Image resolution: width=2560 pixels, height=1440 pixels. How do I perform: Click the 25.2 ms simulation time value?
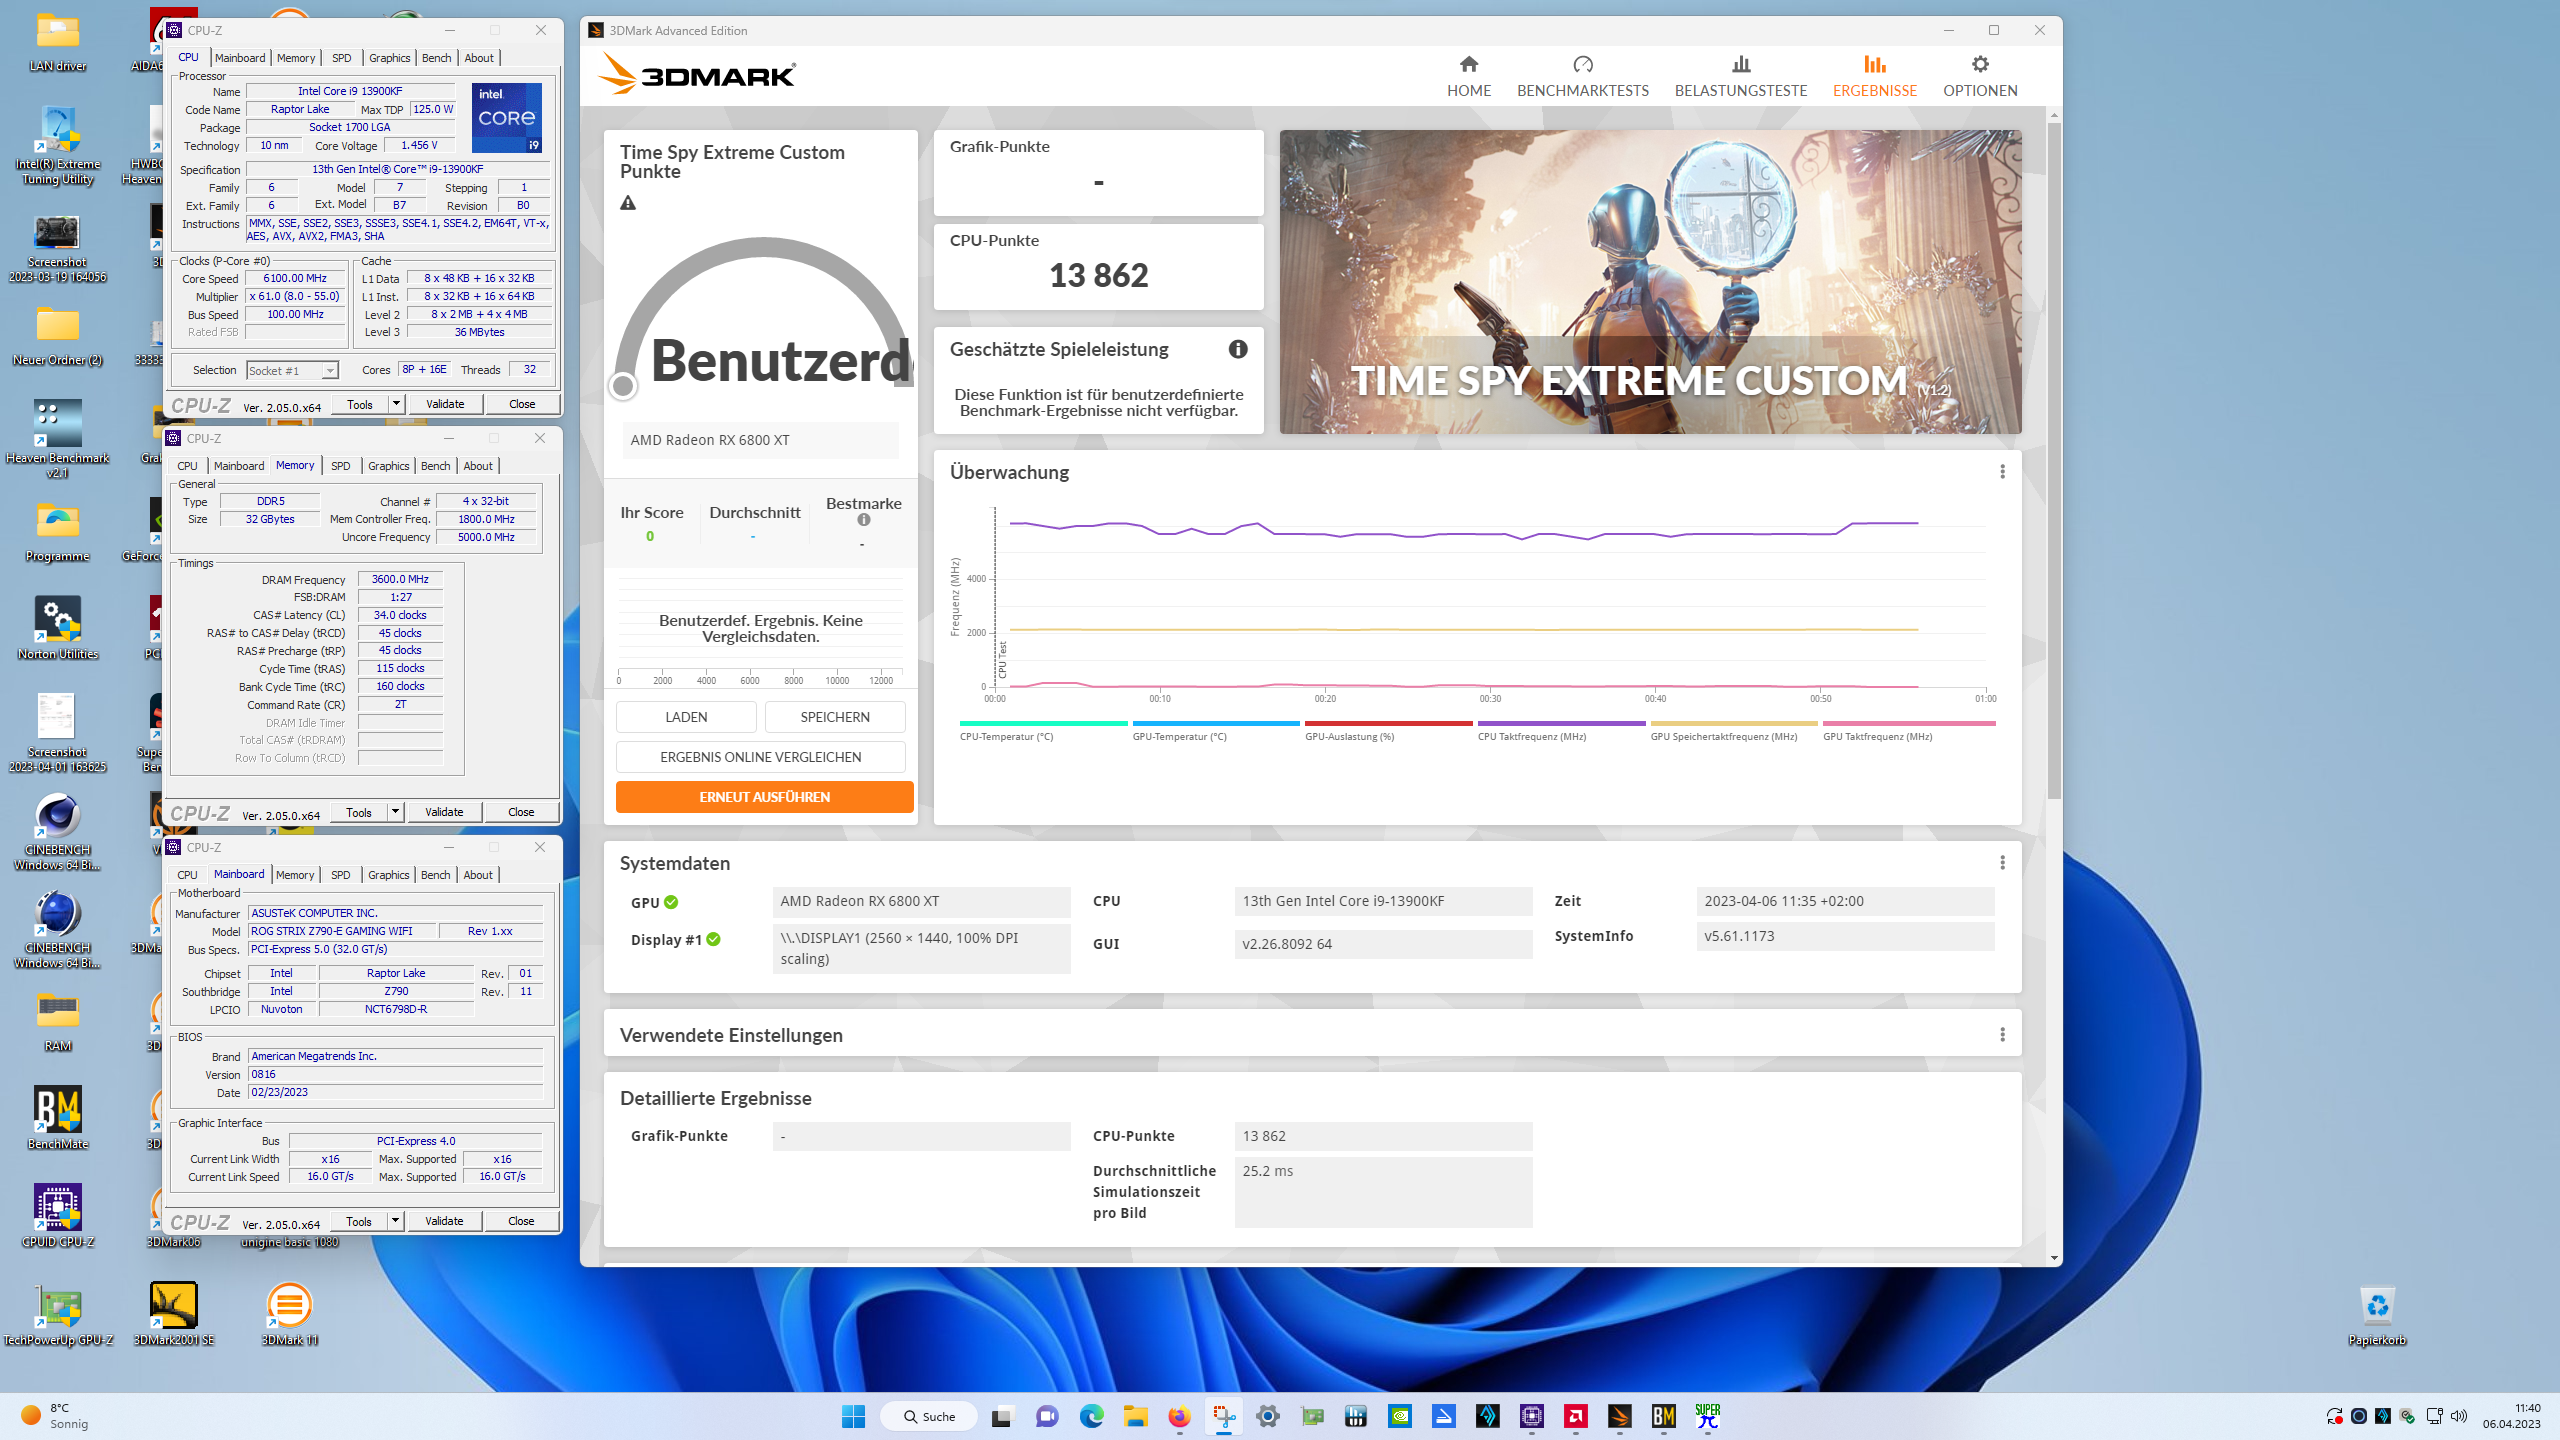coord(1383,1192)
